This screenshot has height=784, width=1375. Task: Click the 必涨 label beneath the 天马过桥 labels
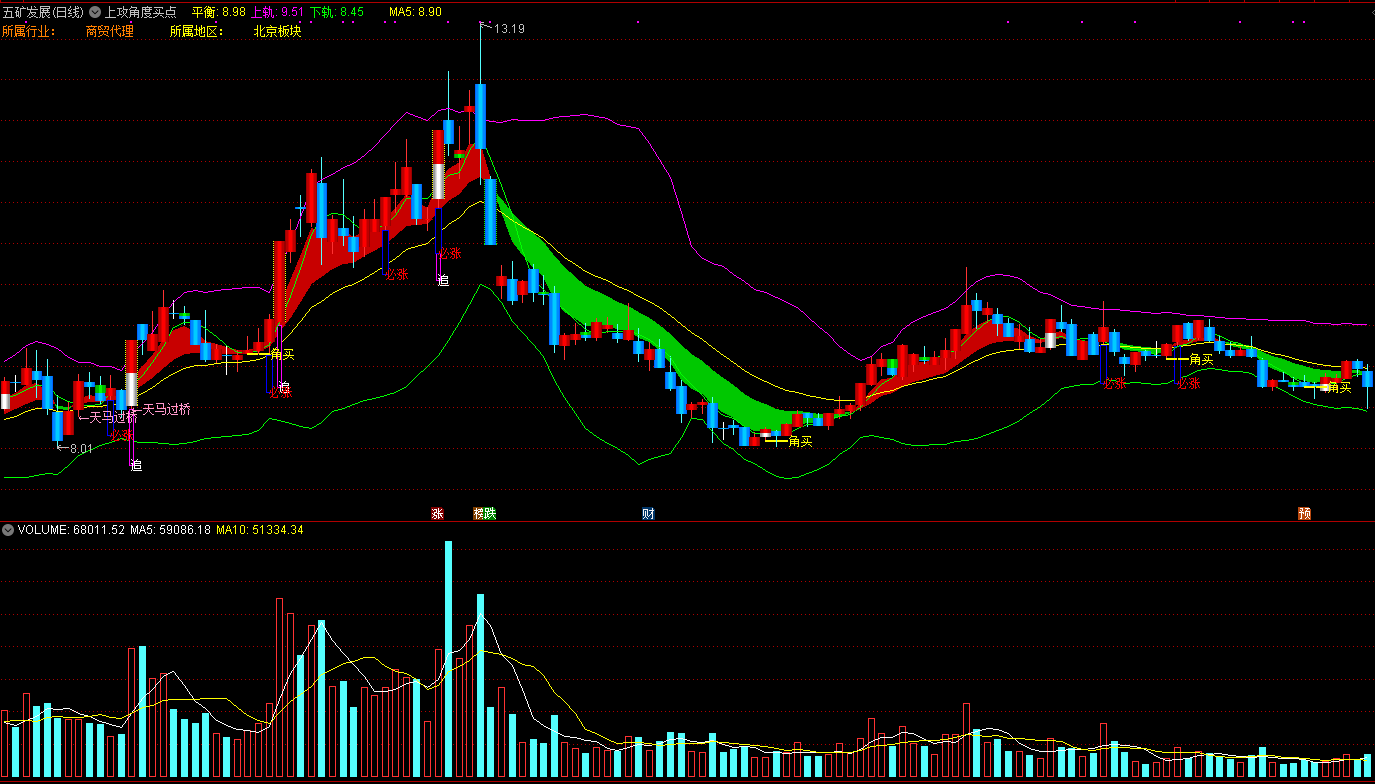pos(121,434)
